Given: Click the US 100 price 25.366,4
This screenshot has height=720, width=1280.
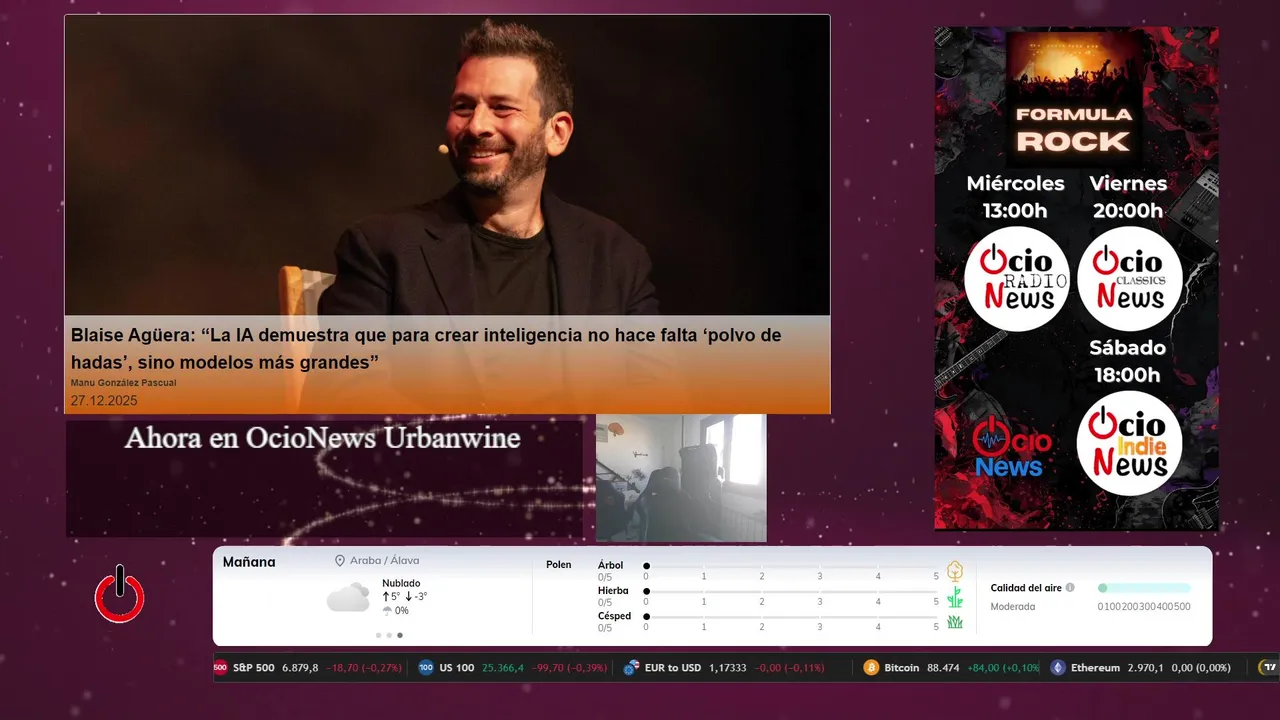Looking at the screenshot, I should point(503,668).
